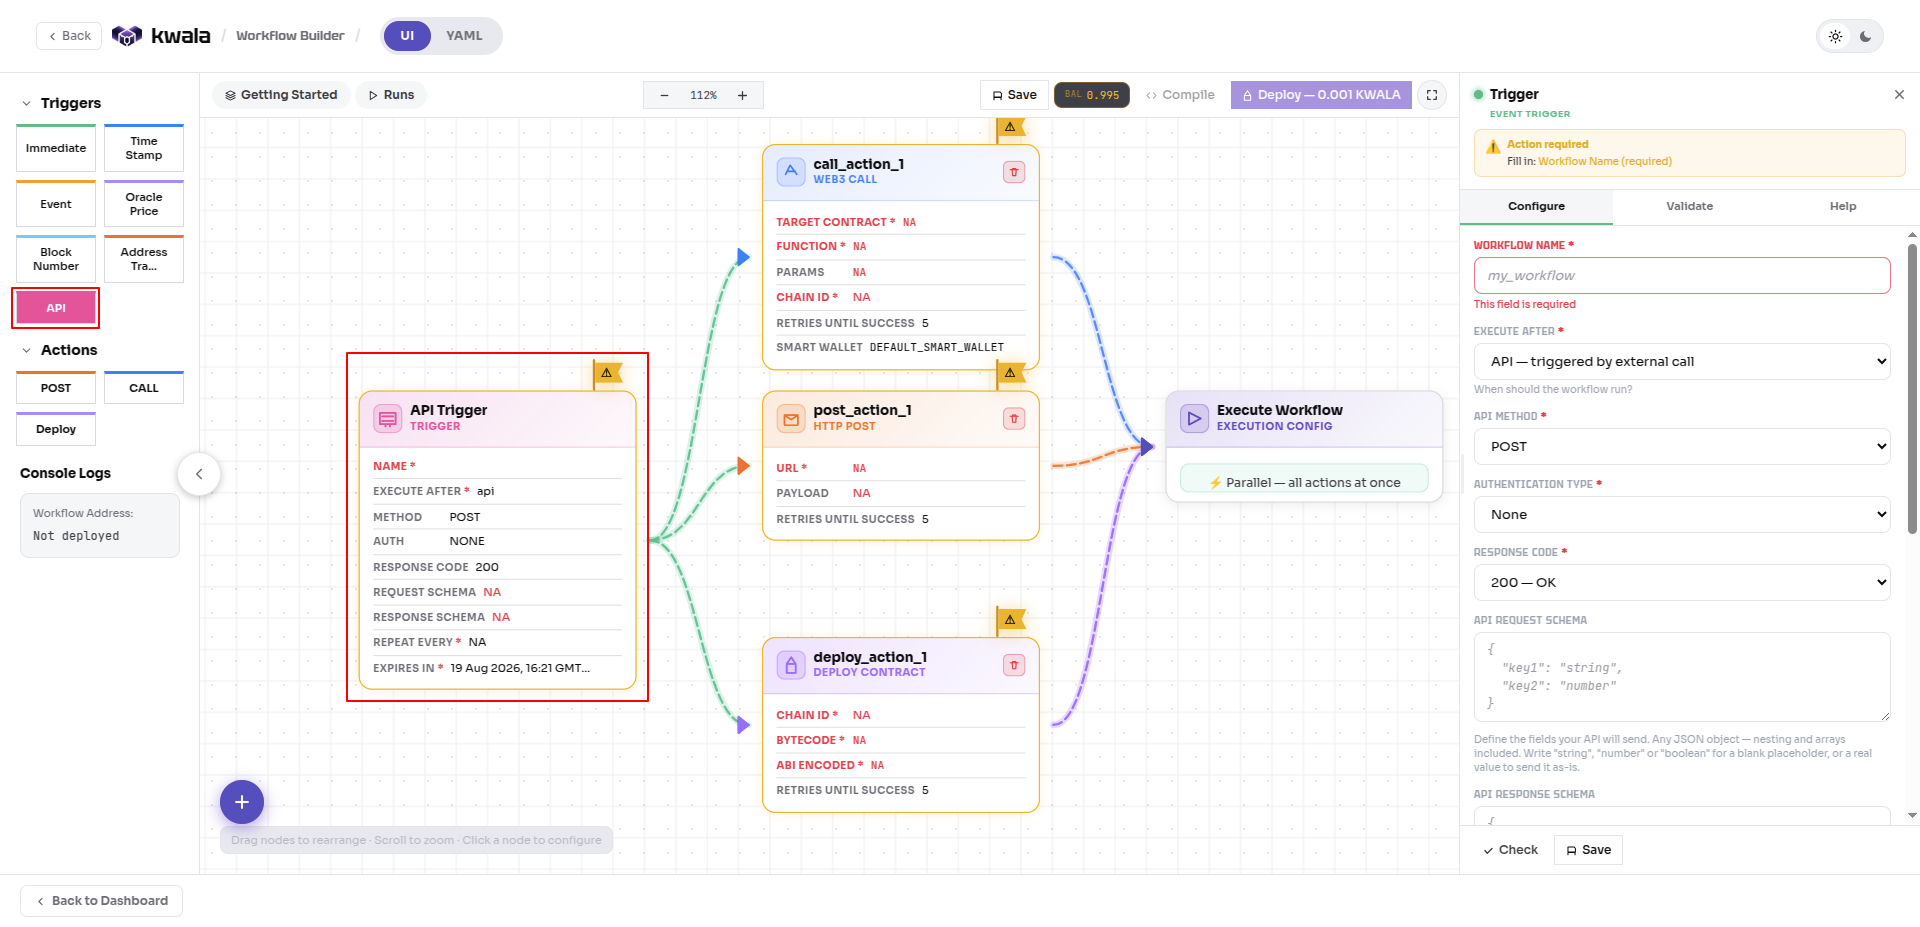Collapse the Triggers section

click(x=27, y=103)
